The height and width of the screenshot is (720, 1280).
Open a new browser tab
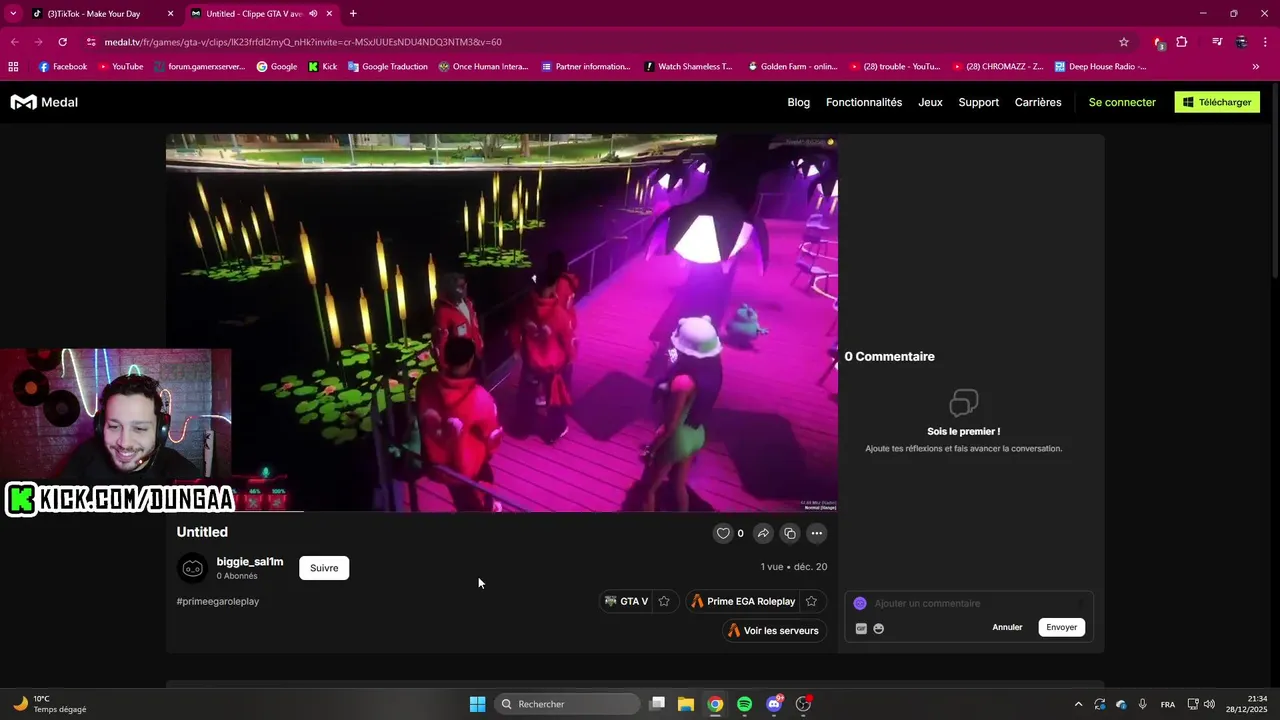(353, 13)
